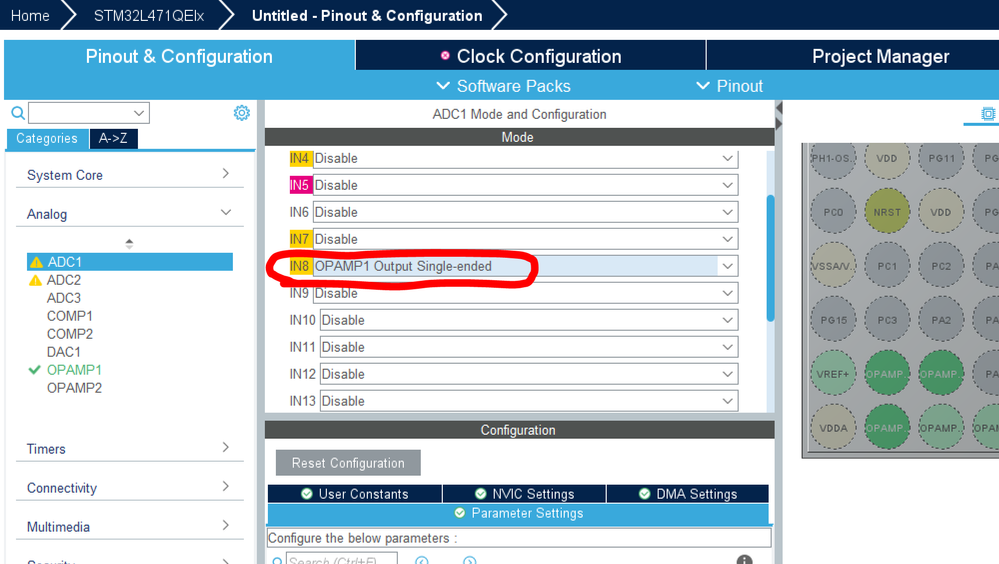Click the upper collapse arrow on panel divider
The height and width of the screenshot is (564, 999).
click(779, 108)
